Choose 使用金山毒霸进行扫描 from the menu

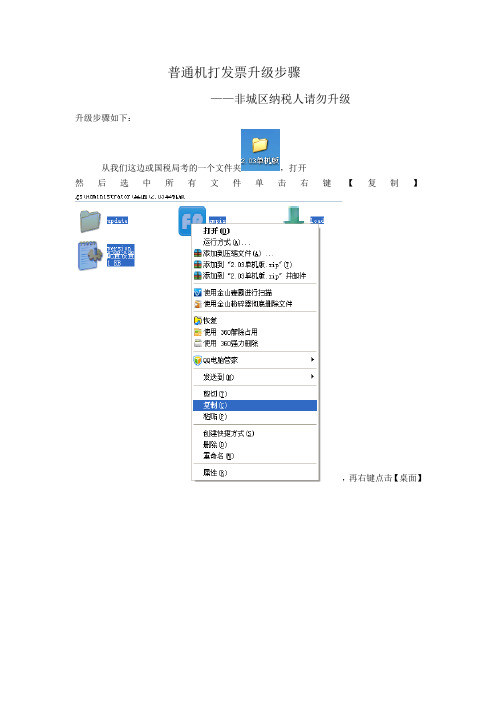(255, 292)
